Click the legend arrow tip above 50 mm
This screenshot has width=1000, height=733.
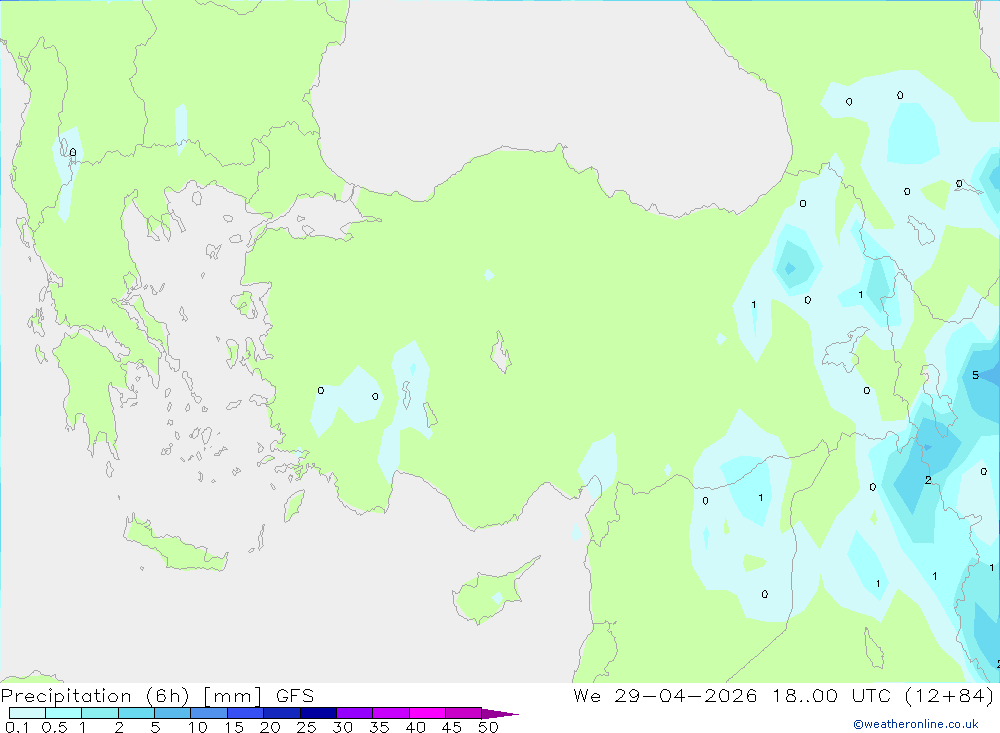[x=500, y=714]
